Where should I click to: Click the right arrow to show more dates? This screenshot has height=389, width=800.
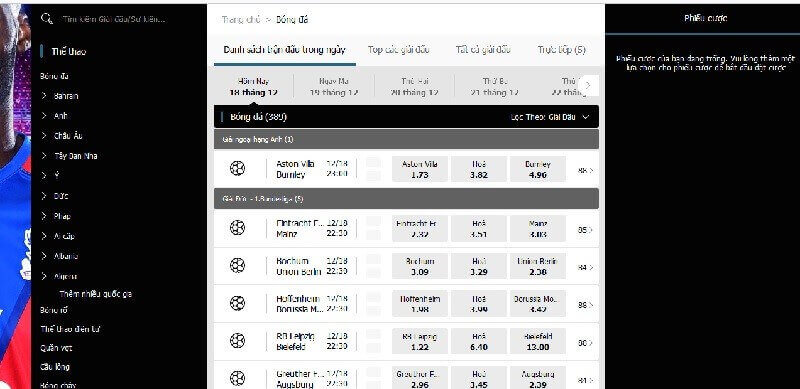[588, 86]
